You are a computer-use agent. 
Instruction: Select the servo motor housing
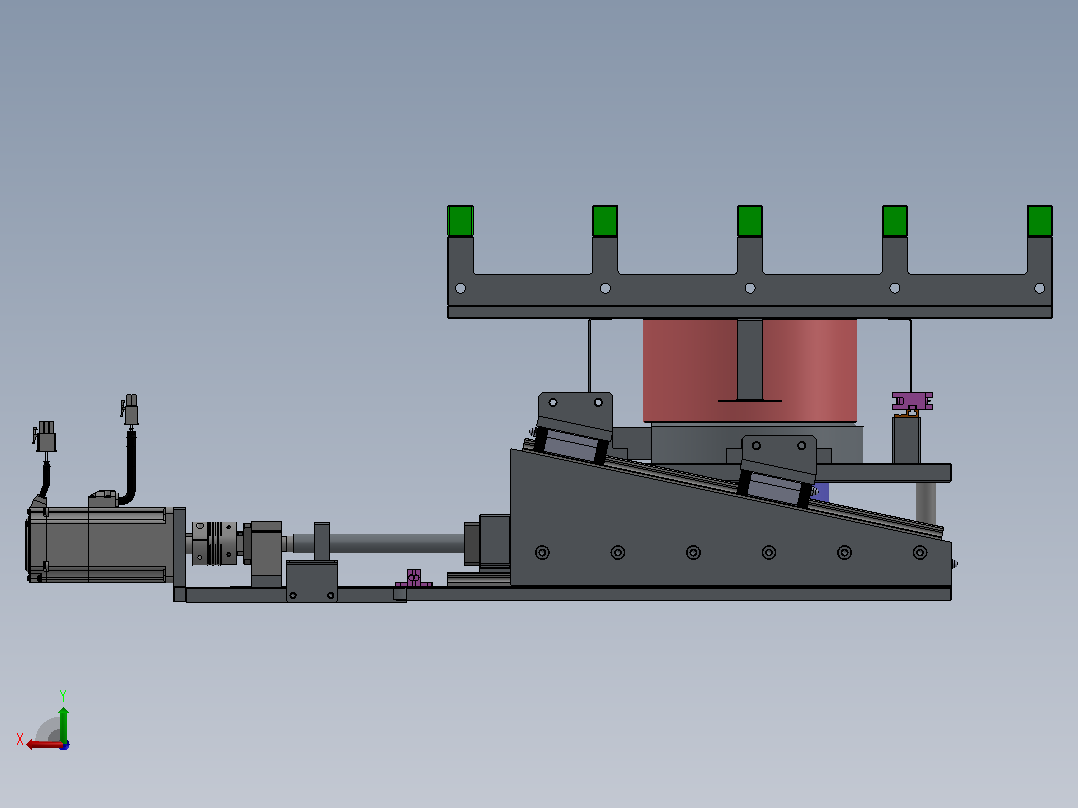100,545
